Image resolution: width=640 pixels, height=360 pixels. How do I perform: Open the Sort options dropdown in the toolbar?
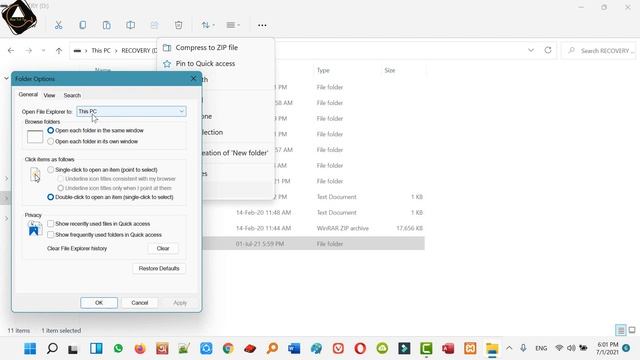[x=208, y=25]
